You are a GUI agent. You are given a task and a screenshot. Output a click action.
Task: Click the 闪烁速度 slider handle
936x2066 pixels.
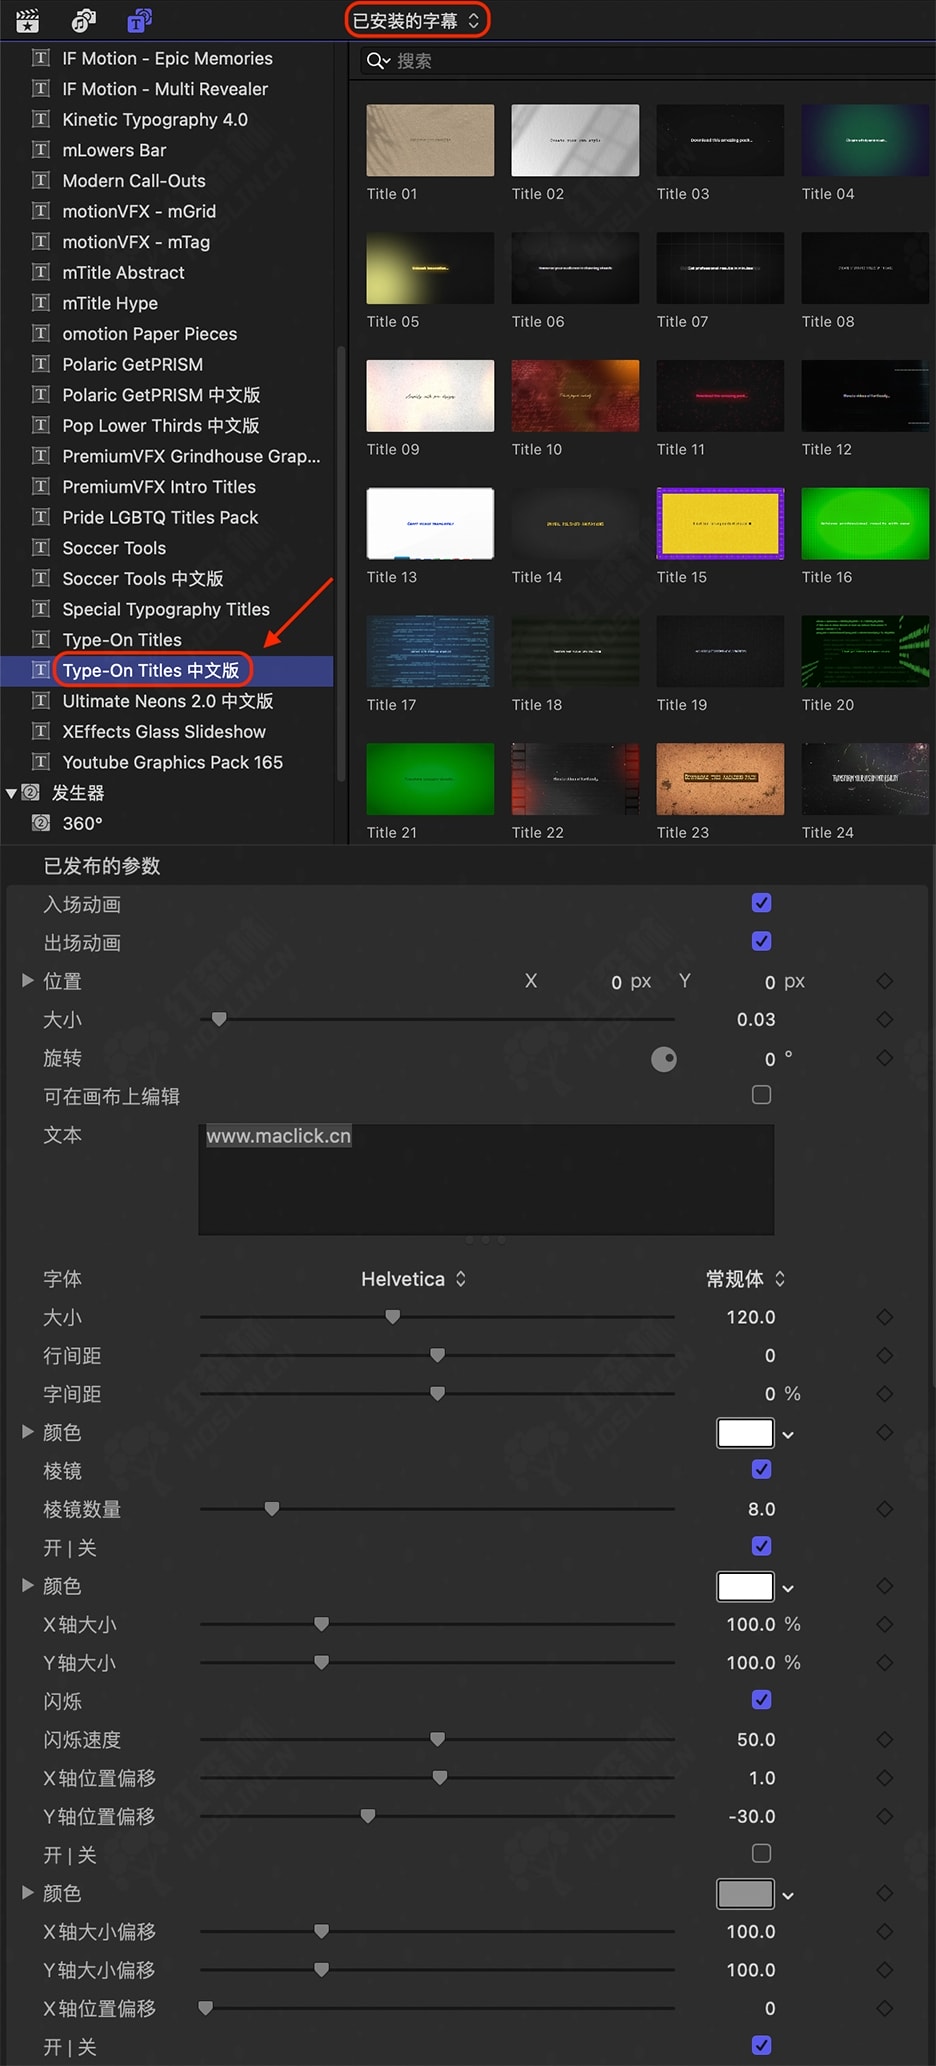pos(437,1740)
